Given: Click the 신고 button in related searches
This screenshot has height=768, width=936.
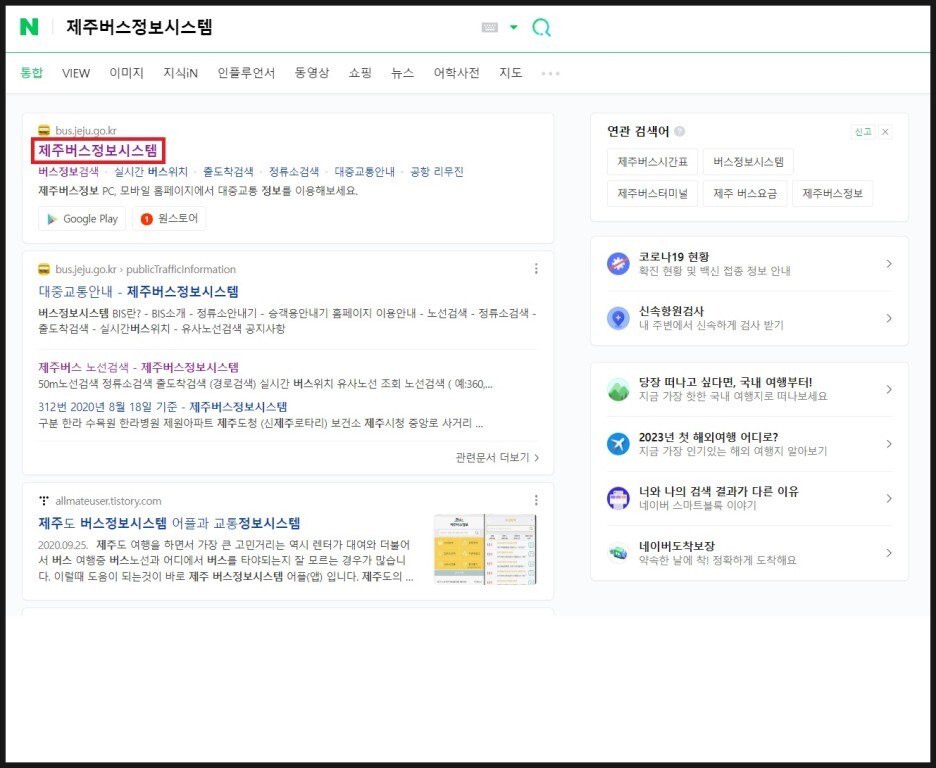Looking at the screenshot, I should pyautogui.click(x=863, y=132).
